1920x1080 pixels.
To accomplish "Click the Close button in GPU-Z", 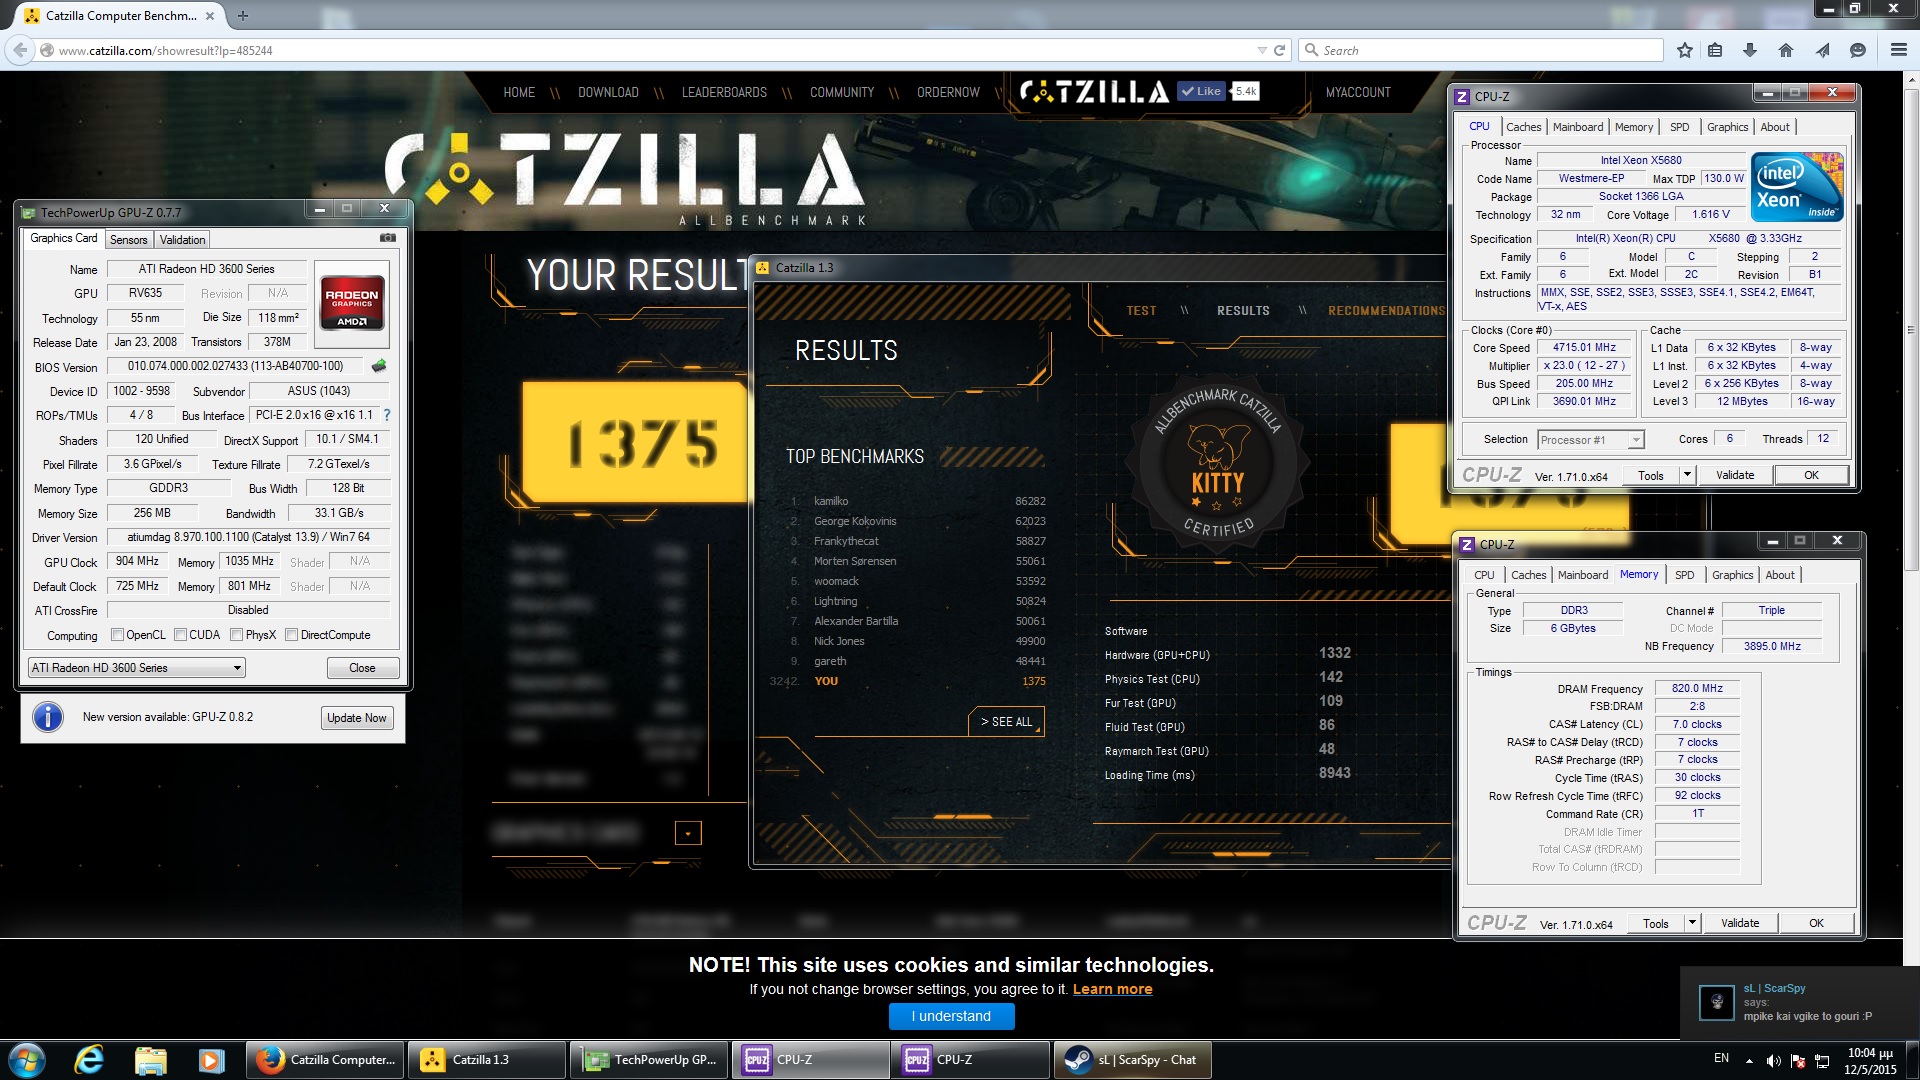I will [362, 668].
